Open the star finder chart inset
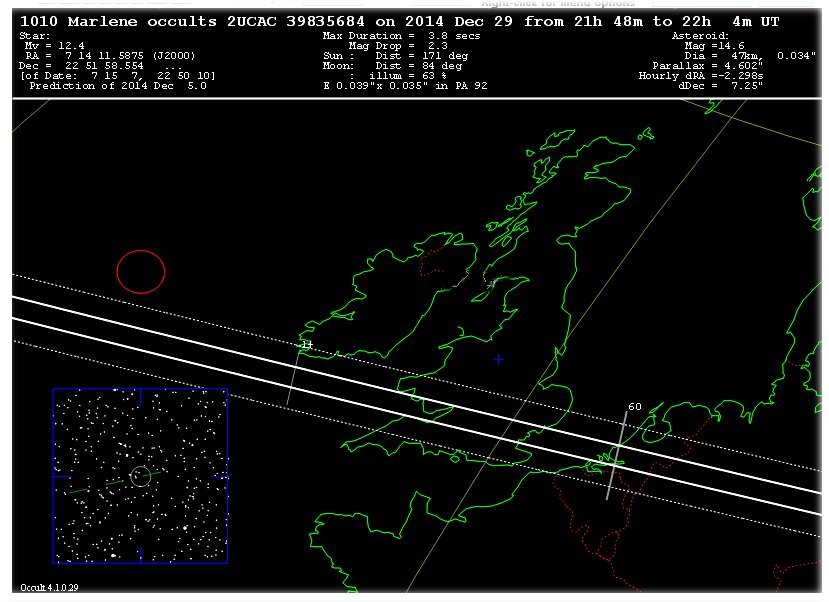 pos(140,476)
